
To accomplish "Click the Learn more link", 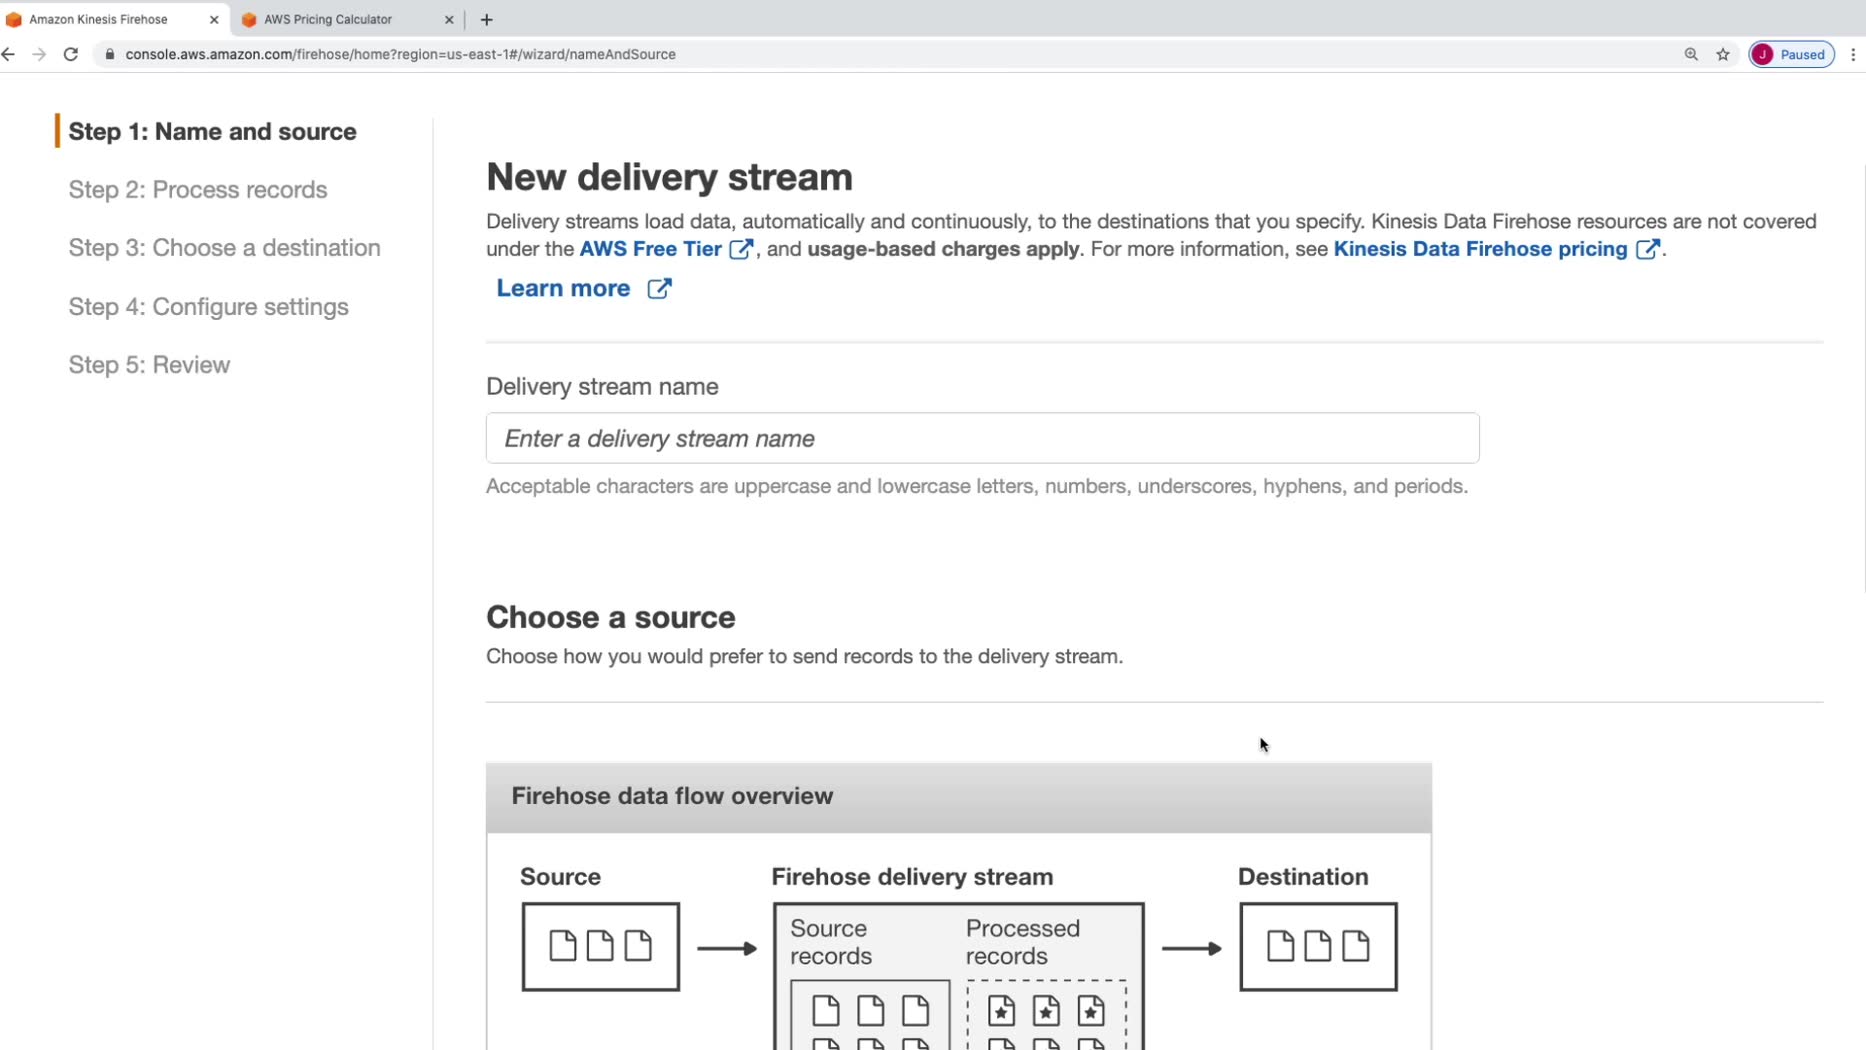I will tap(564, 288).
